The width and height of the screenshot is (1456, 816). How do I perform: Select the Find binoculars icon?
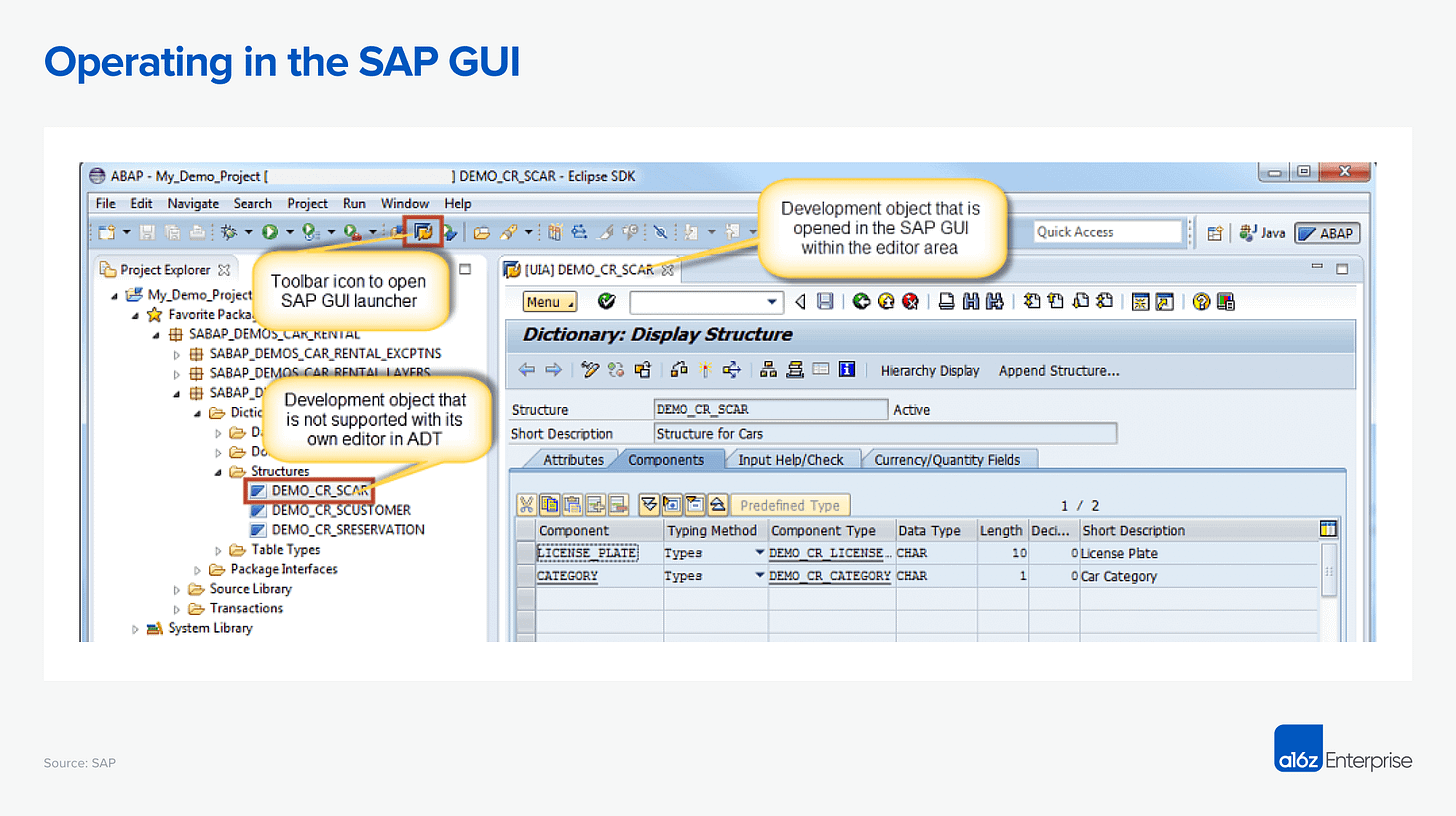click(x=969, y=302)
